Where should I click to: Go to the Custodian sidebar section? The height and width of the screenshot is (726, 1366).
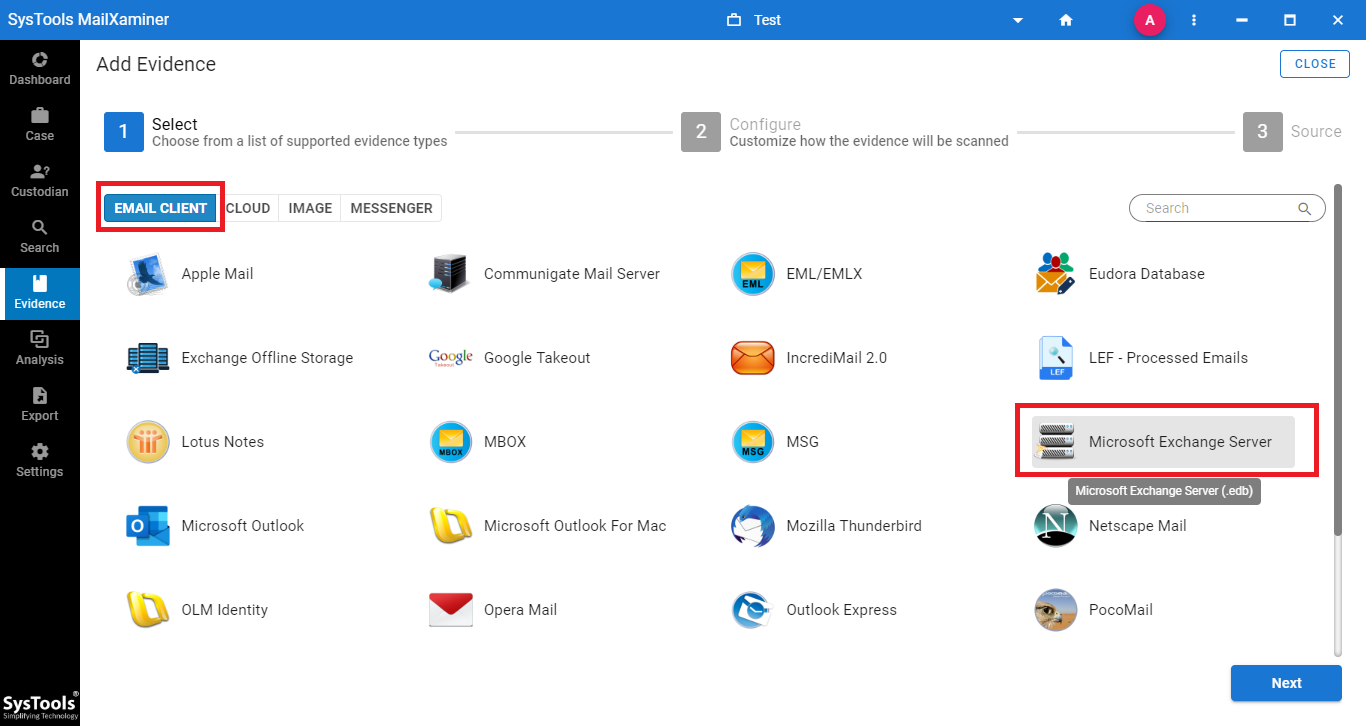pos(40,181)
